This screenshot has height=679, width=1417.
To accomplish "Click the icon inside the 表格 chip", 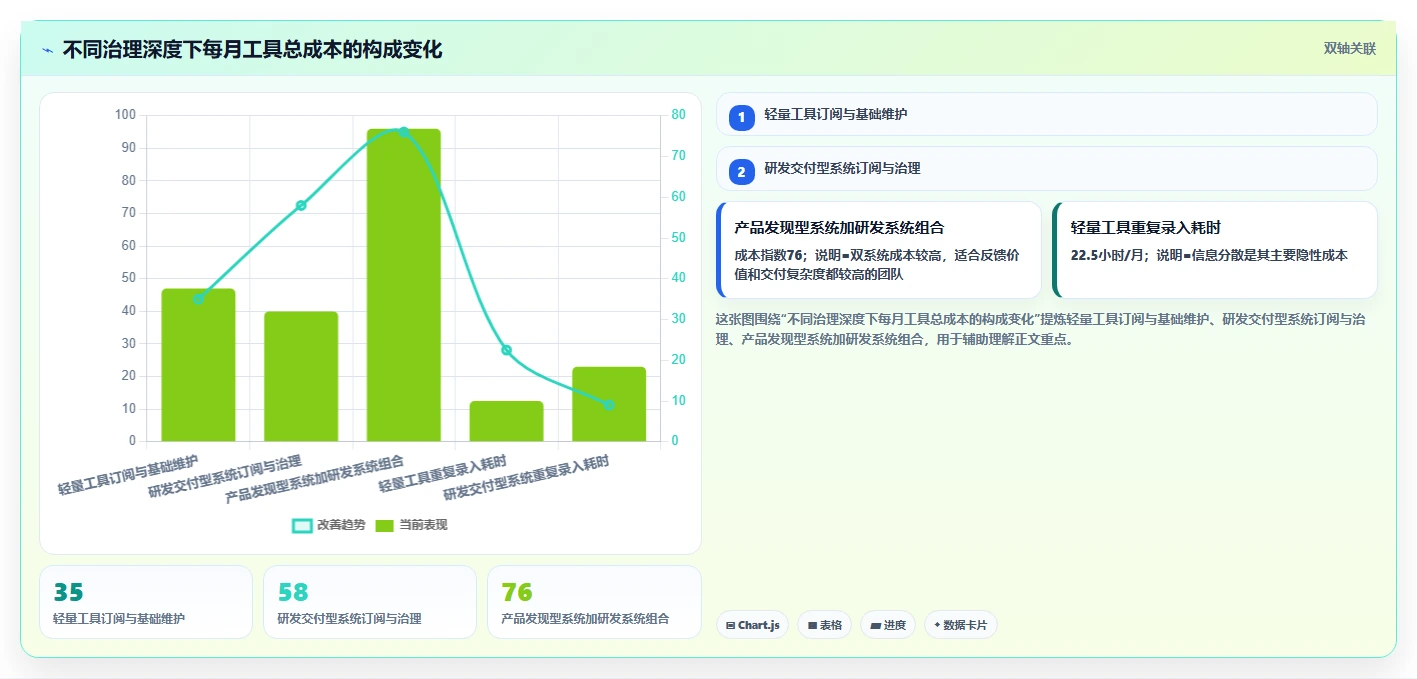I will click(812, 626).
